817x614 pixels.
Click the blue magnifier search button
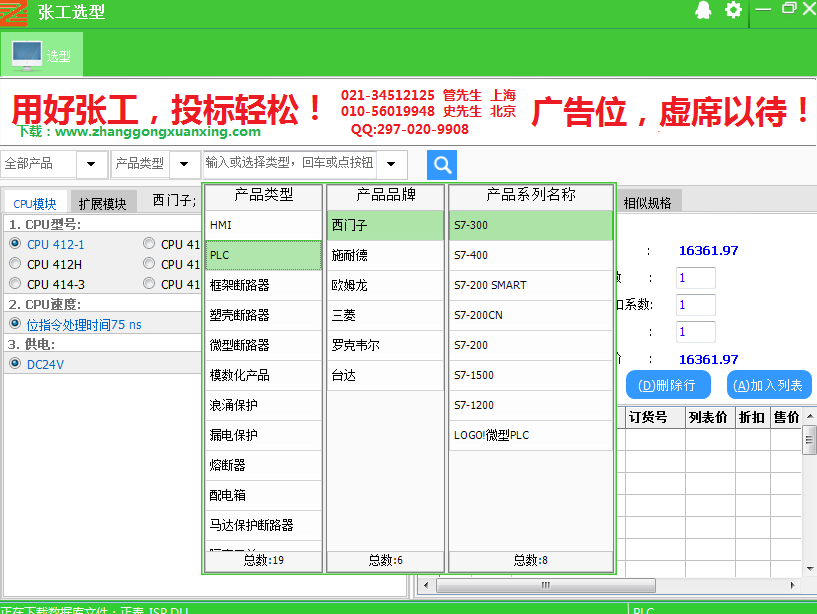pyautogui.click(x=442, y=165)
